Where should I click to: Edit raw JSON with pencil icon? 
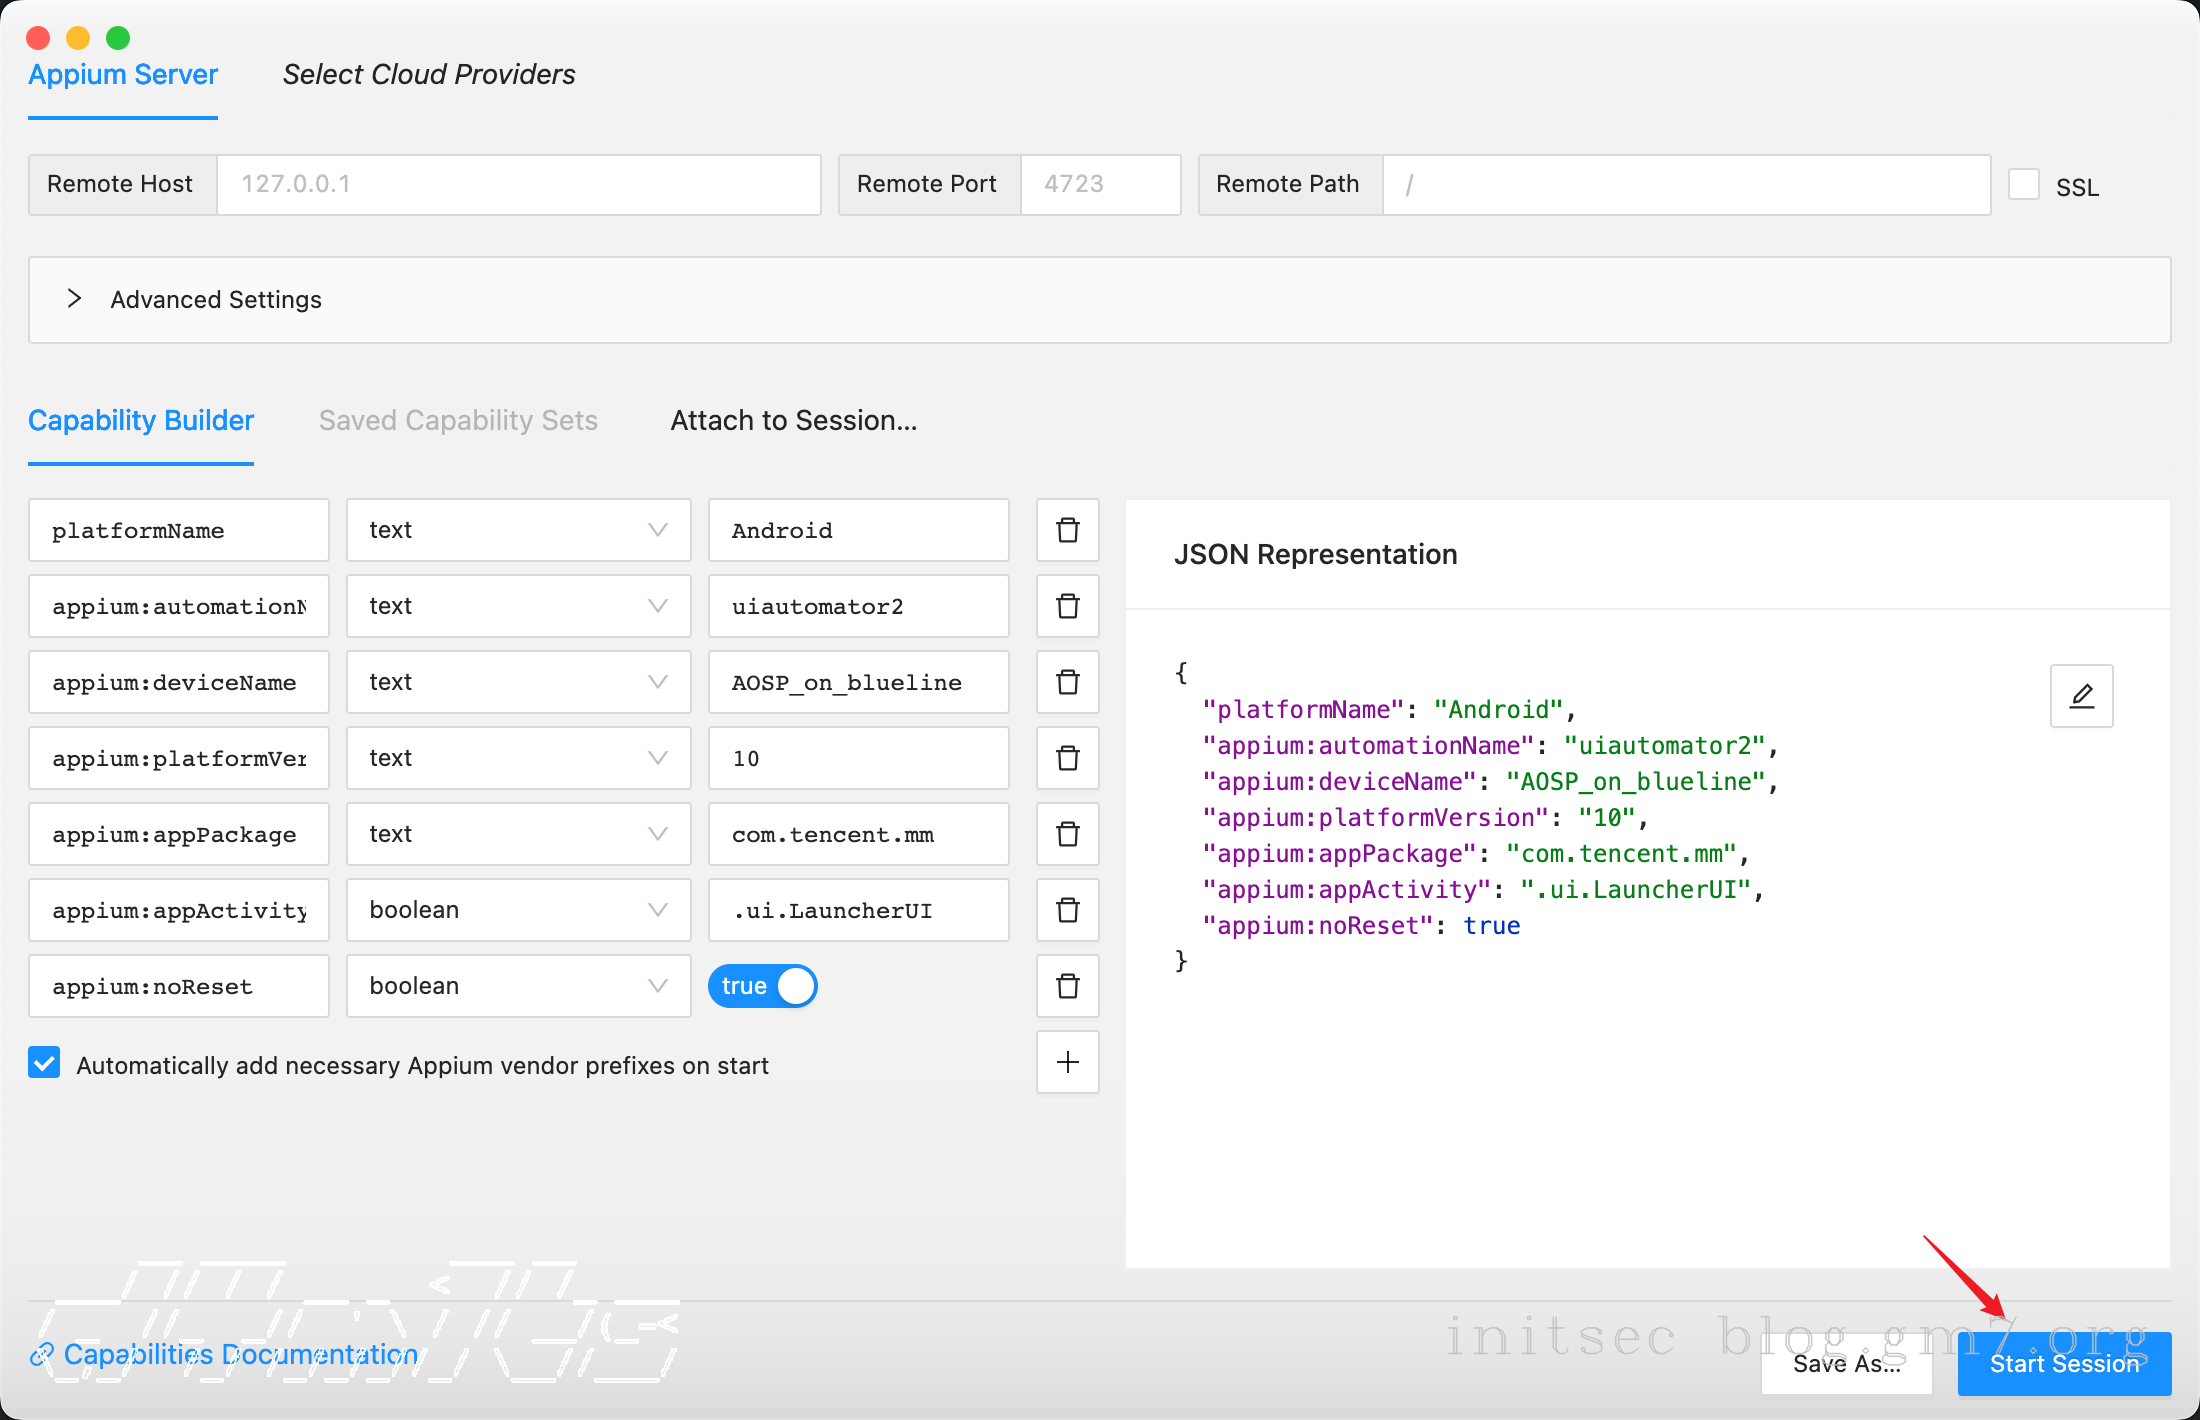click(2081, 696)
